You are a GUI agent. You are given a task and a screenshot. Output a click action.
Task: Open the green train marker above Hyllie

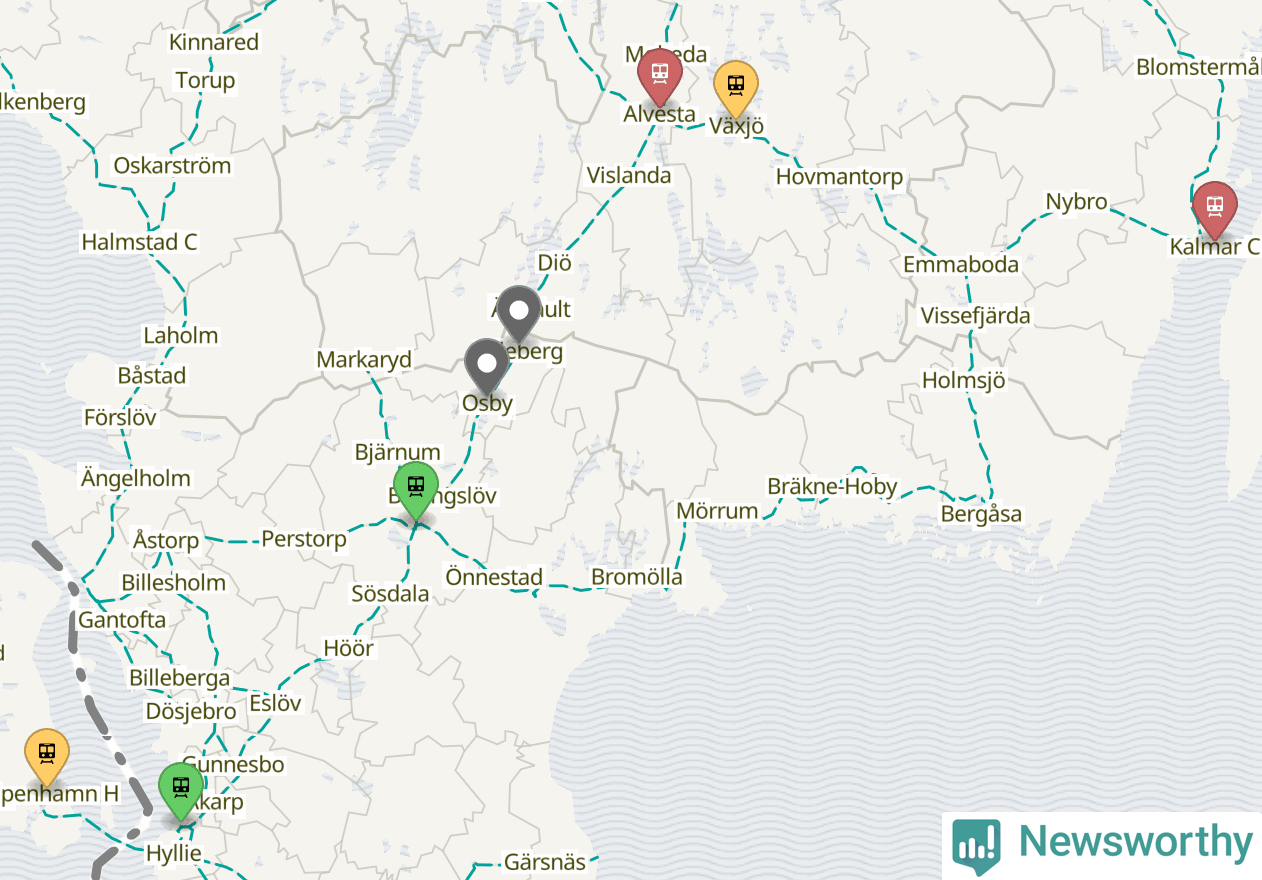pos(181,791)
